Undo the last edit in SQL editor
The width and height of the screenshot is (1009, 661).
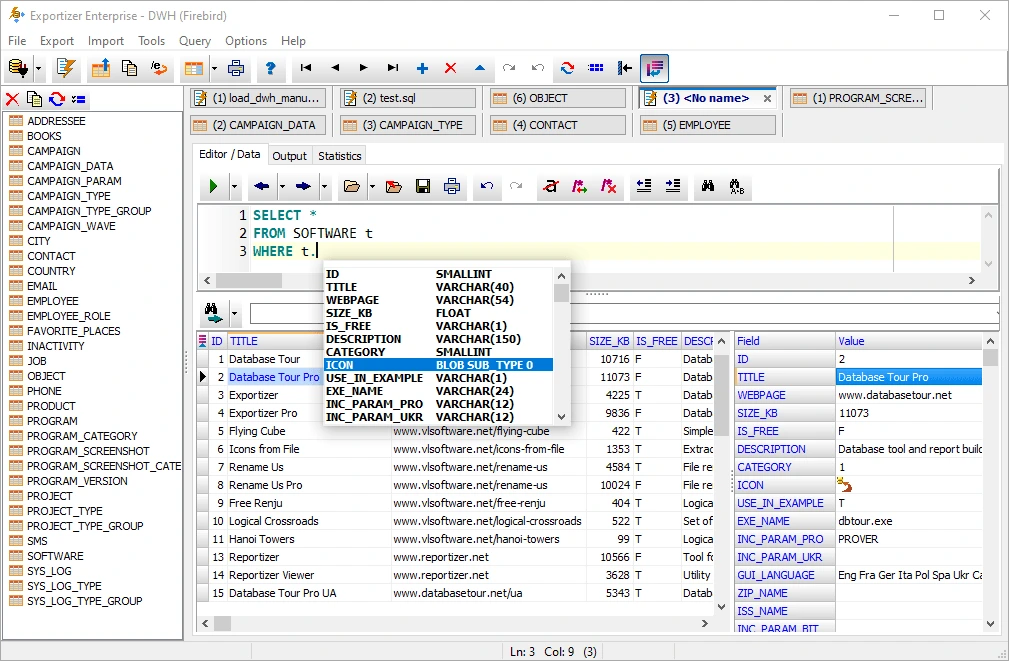(486, 187)
